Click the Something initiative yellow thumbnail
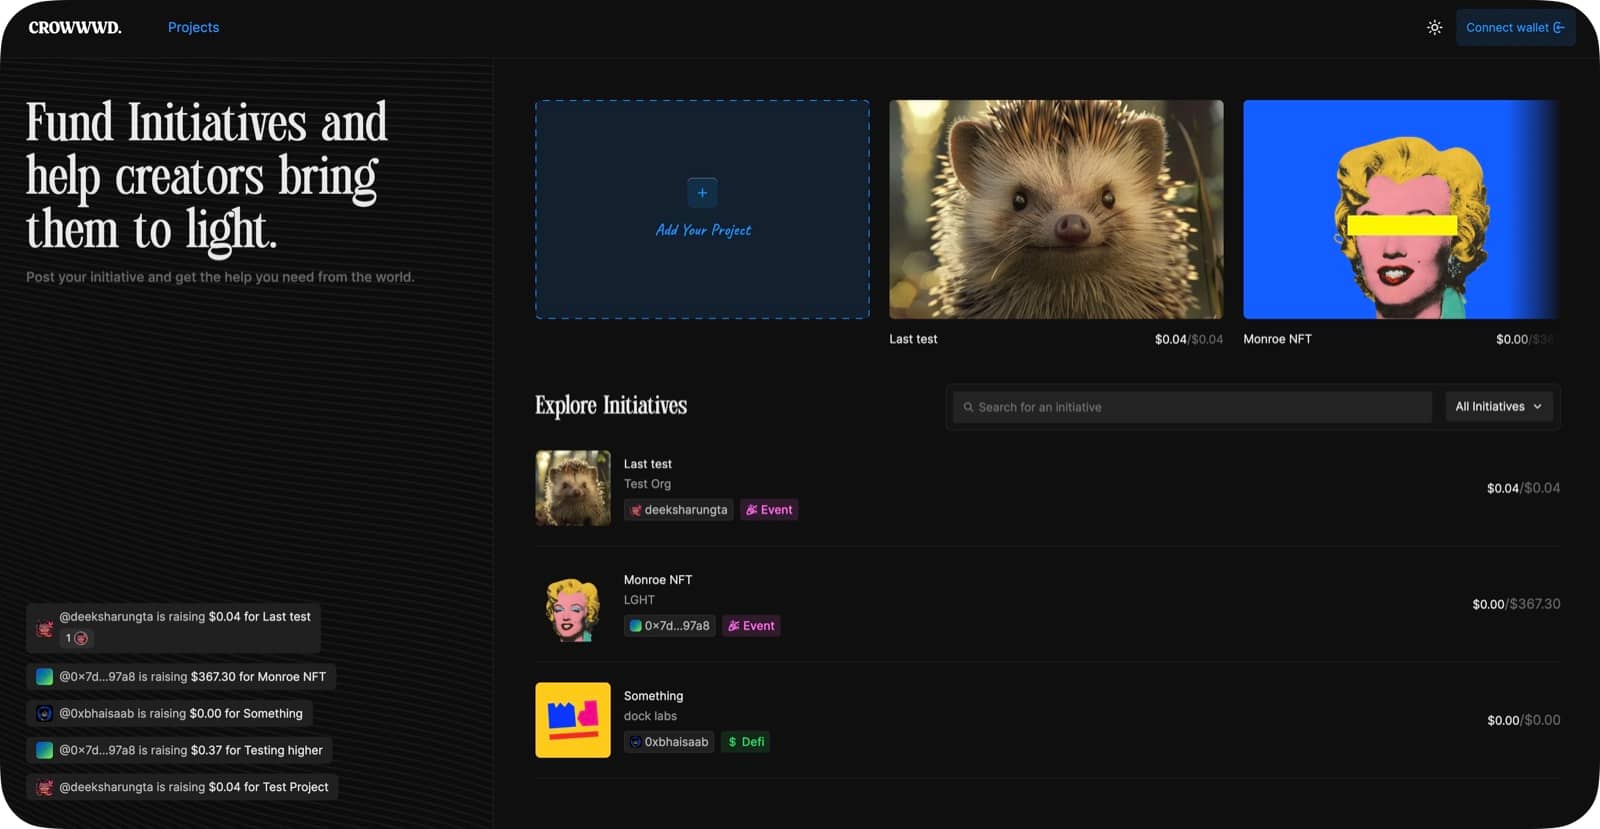Viewport: 1600px width, 829px height. 573,720
